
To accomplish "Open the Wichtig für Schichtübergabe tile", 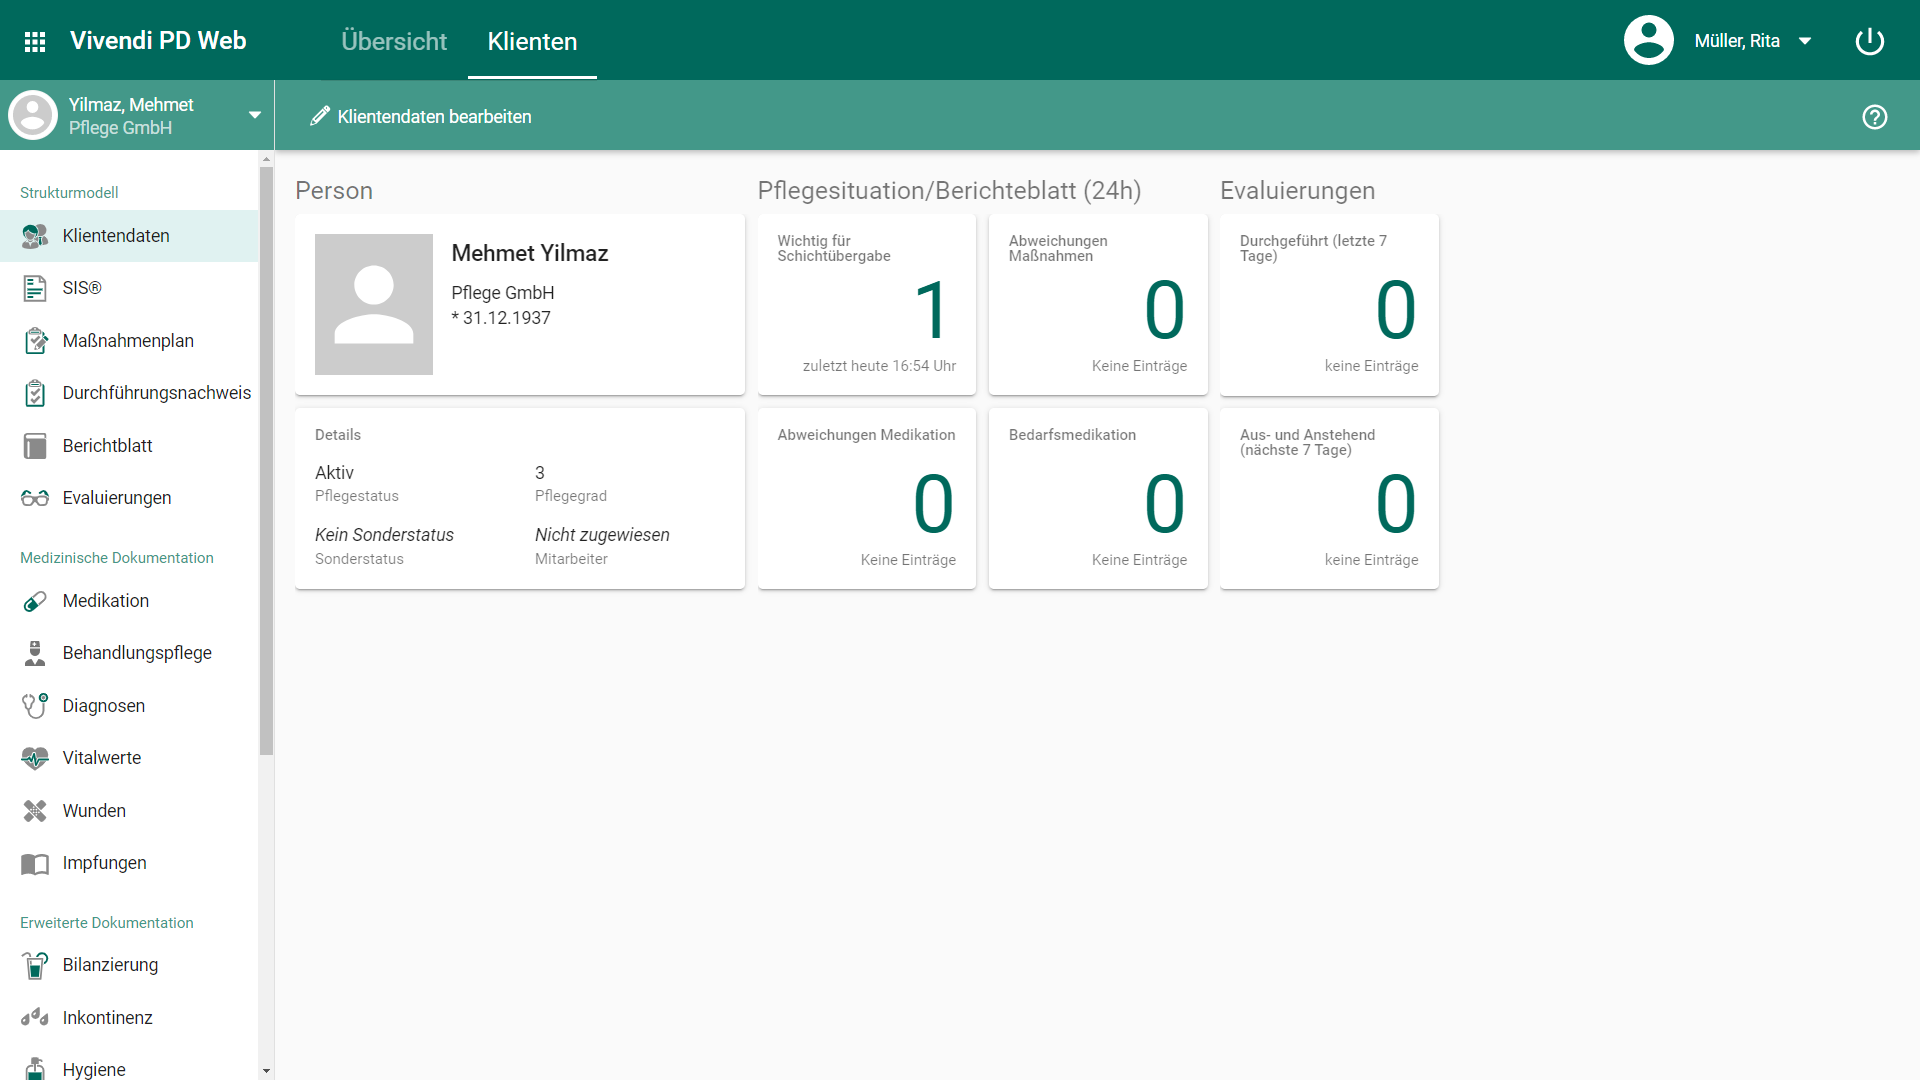I will [x=866, y=305].
